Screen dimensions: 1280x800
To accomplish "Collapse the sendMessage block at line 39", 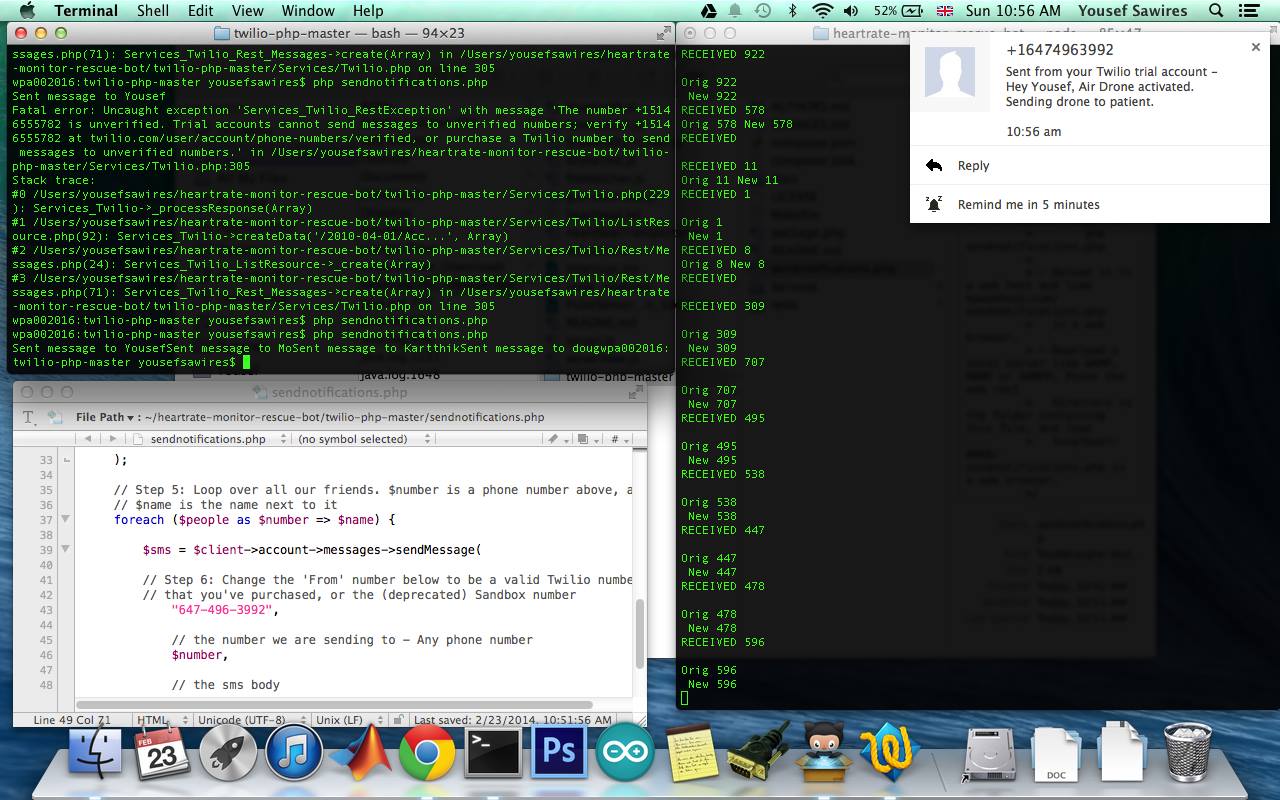I will point(65,549).
